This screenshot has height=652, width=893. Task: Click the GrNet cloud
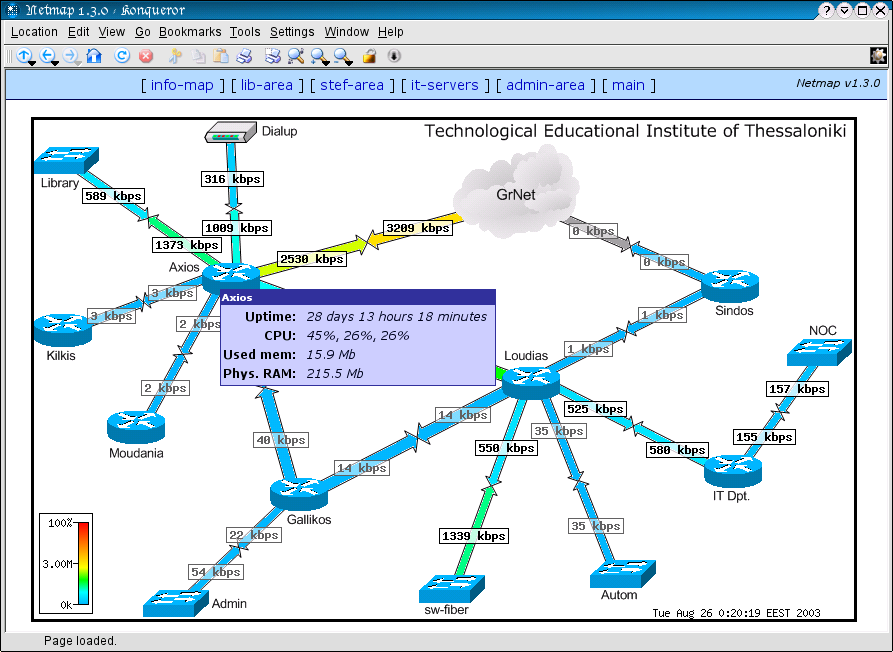(515, 190)
